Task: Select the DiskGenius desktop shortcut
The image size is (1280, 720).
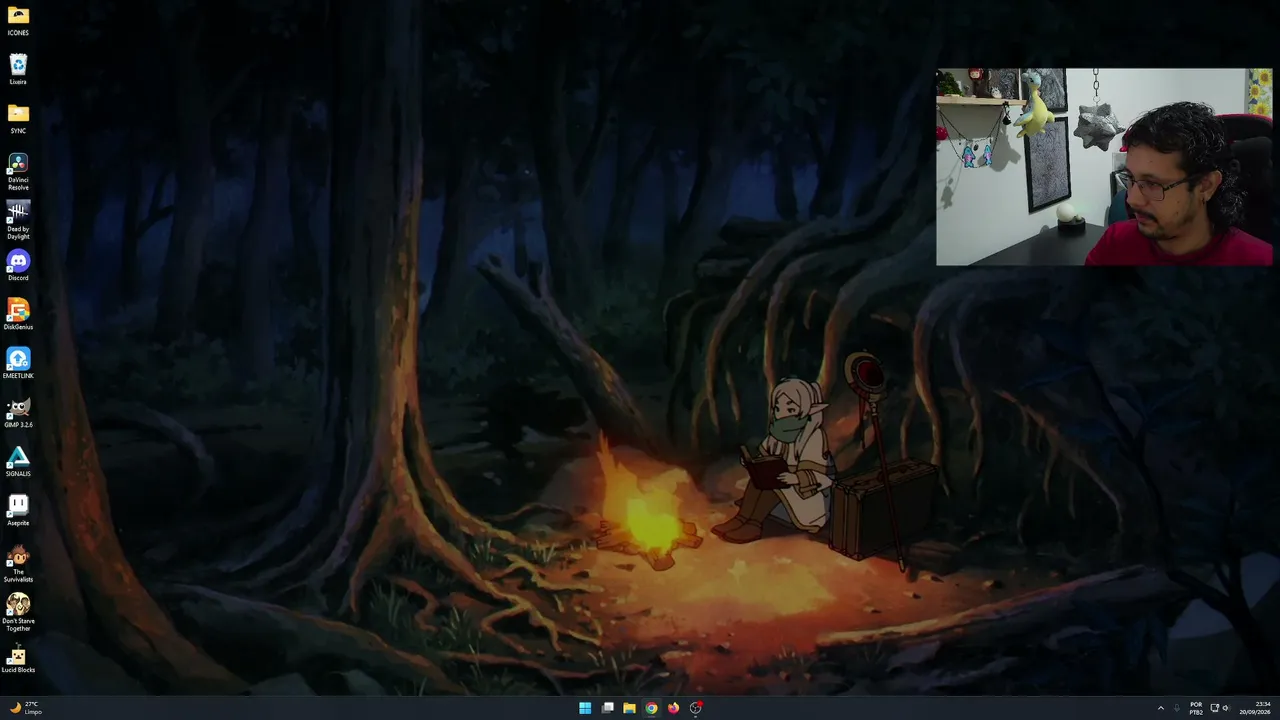Action: [x=18, y=315]
